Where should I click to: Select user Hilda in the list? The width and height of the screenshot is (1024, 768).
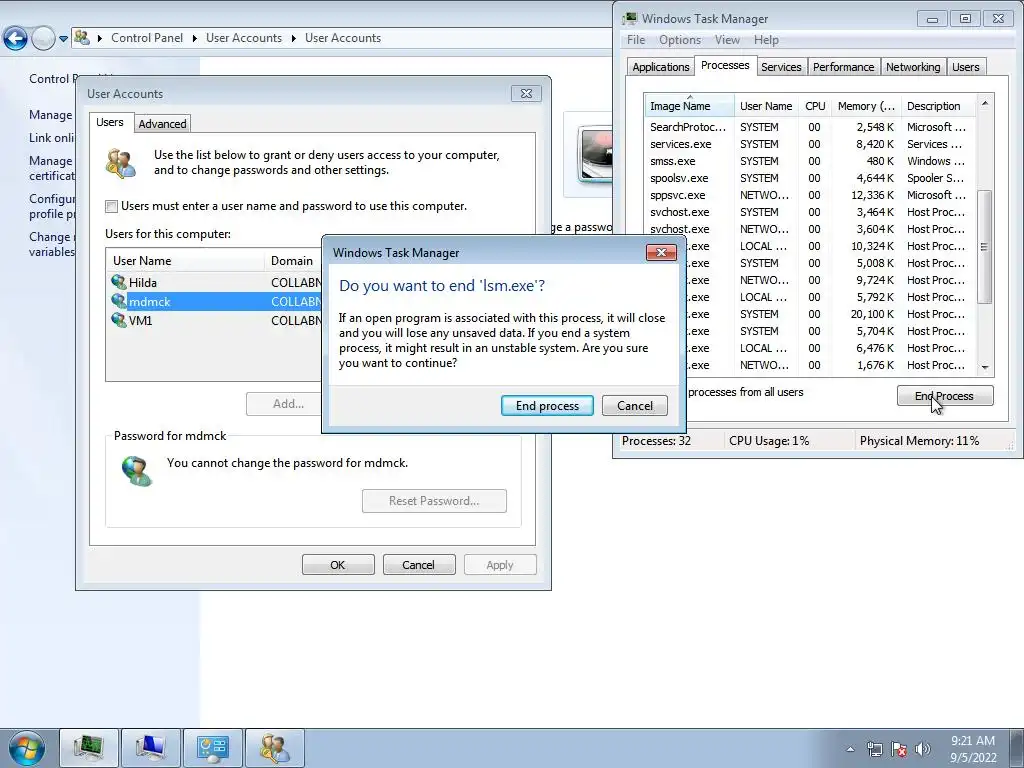pyautogui.click(x=214, y=282)
